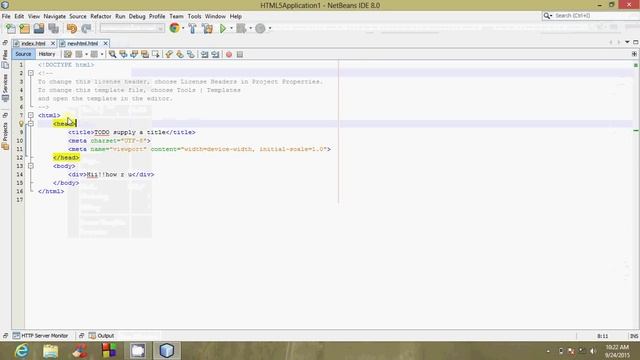Click the Debug Project icon
Image resolution: width=640 pixels, height=360 pixels.
tap(241, 28)
